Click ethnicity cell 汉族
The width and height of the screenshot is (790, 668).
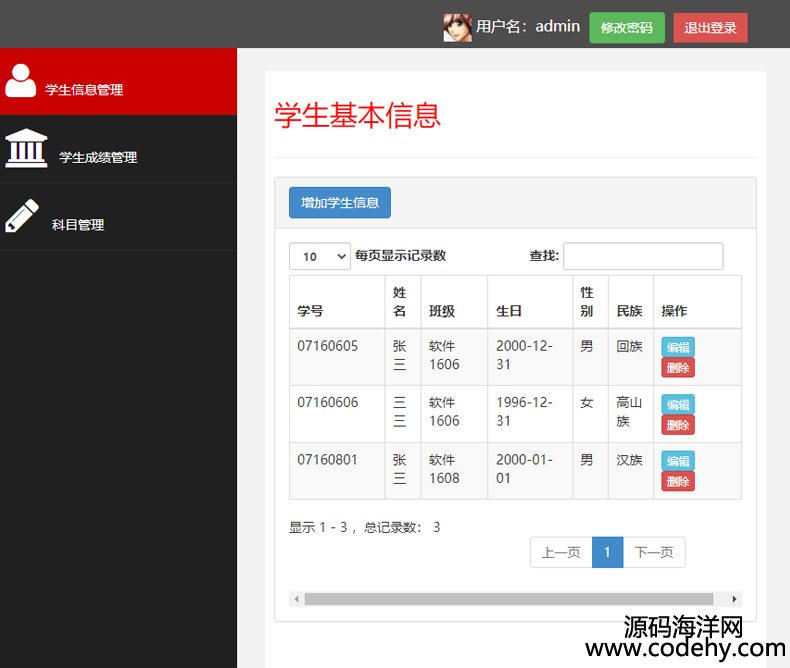pos(631,471)
